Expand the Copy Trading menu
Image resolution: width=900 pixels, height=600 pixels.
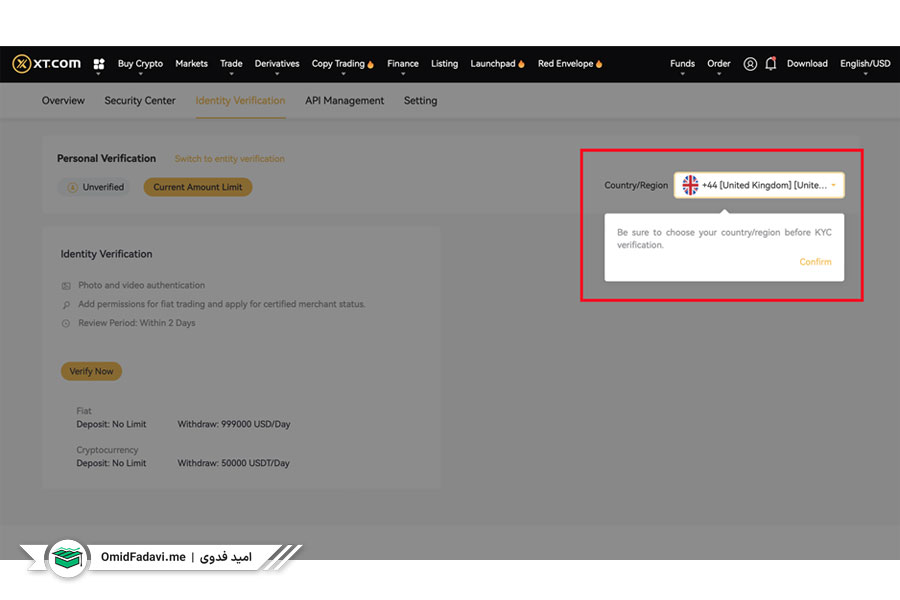click(x=342, y=64)
